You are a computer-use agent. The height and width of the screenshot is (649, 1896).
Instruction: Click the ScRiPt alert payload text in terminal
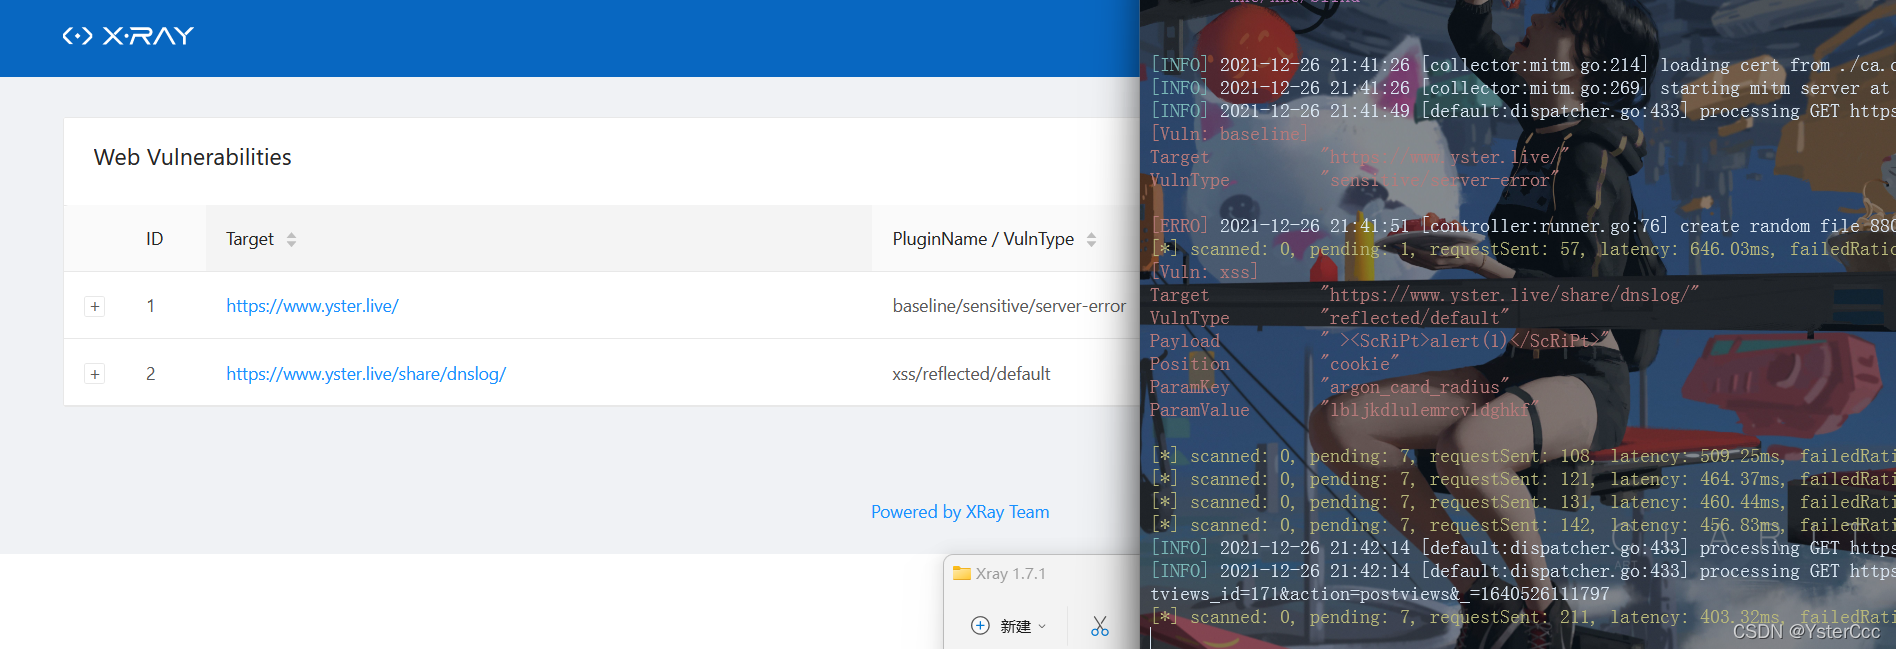coord(1465,341)
